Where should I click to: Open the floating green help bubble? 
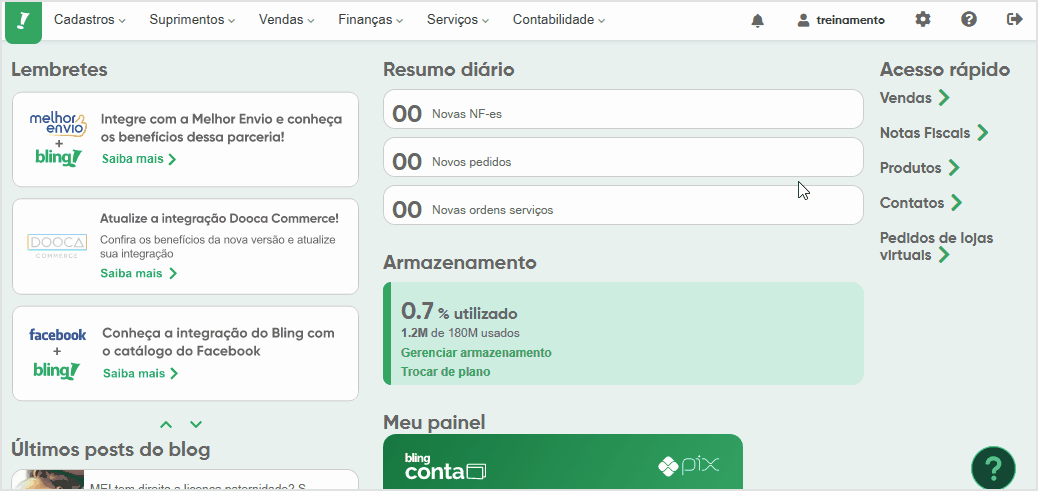point(993,469)
